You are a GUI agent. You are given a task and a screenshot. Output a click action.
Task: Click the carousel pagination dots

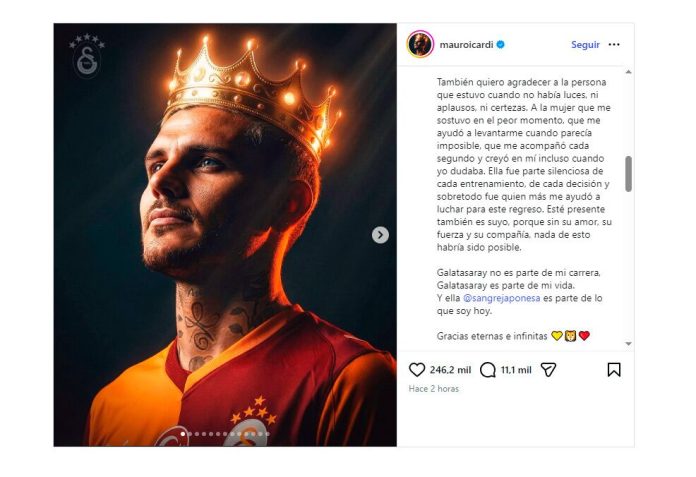click(x=225, y=434)
